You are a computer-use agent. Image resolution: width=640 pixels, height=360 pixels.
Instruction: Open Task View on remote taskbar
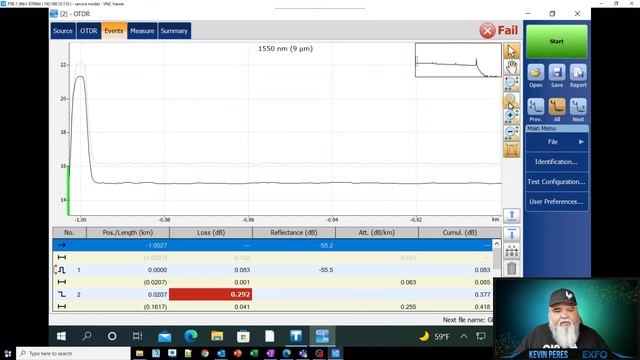[138, 336]
